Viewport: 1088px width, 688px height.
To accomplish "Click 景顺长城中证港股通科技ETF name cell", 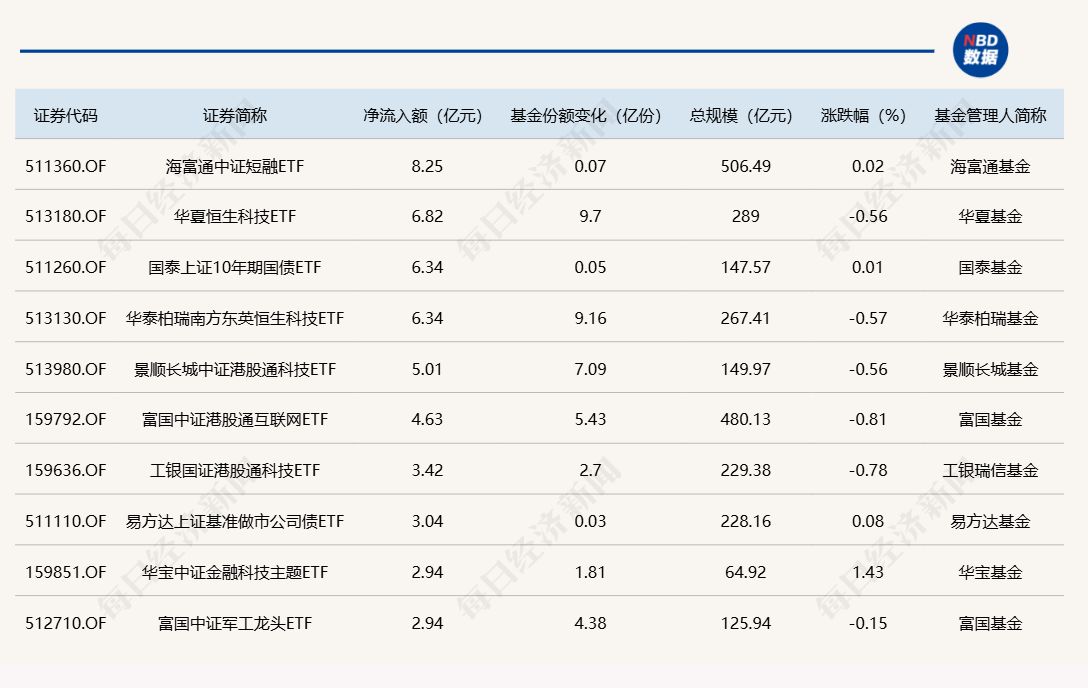I will click(x=235, y=369).
